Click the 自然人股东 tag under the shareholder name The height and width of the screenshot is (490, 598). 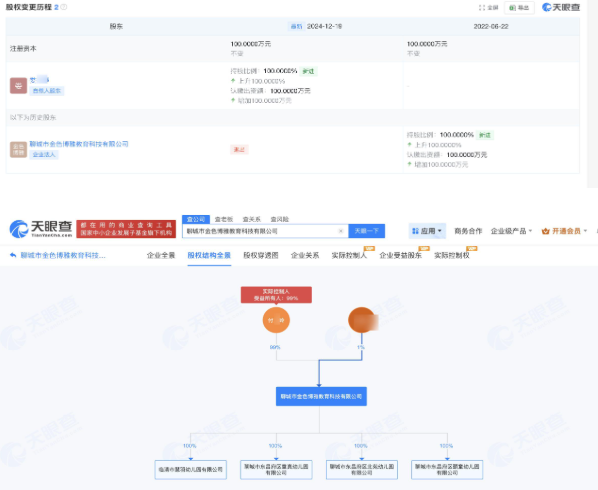[x=47, y=91]
